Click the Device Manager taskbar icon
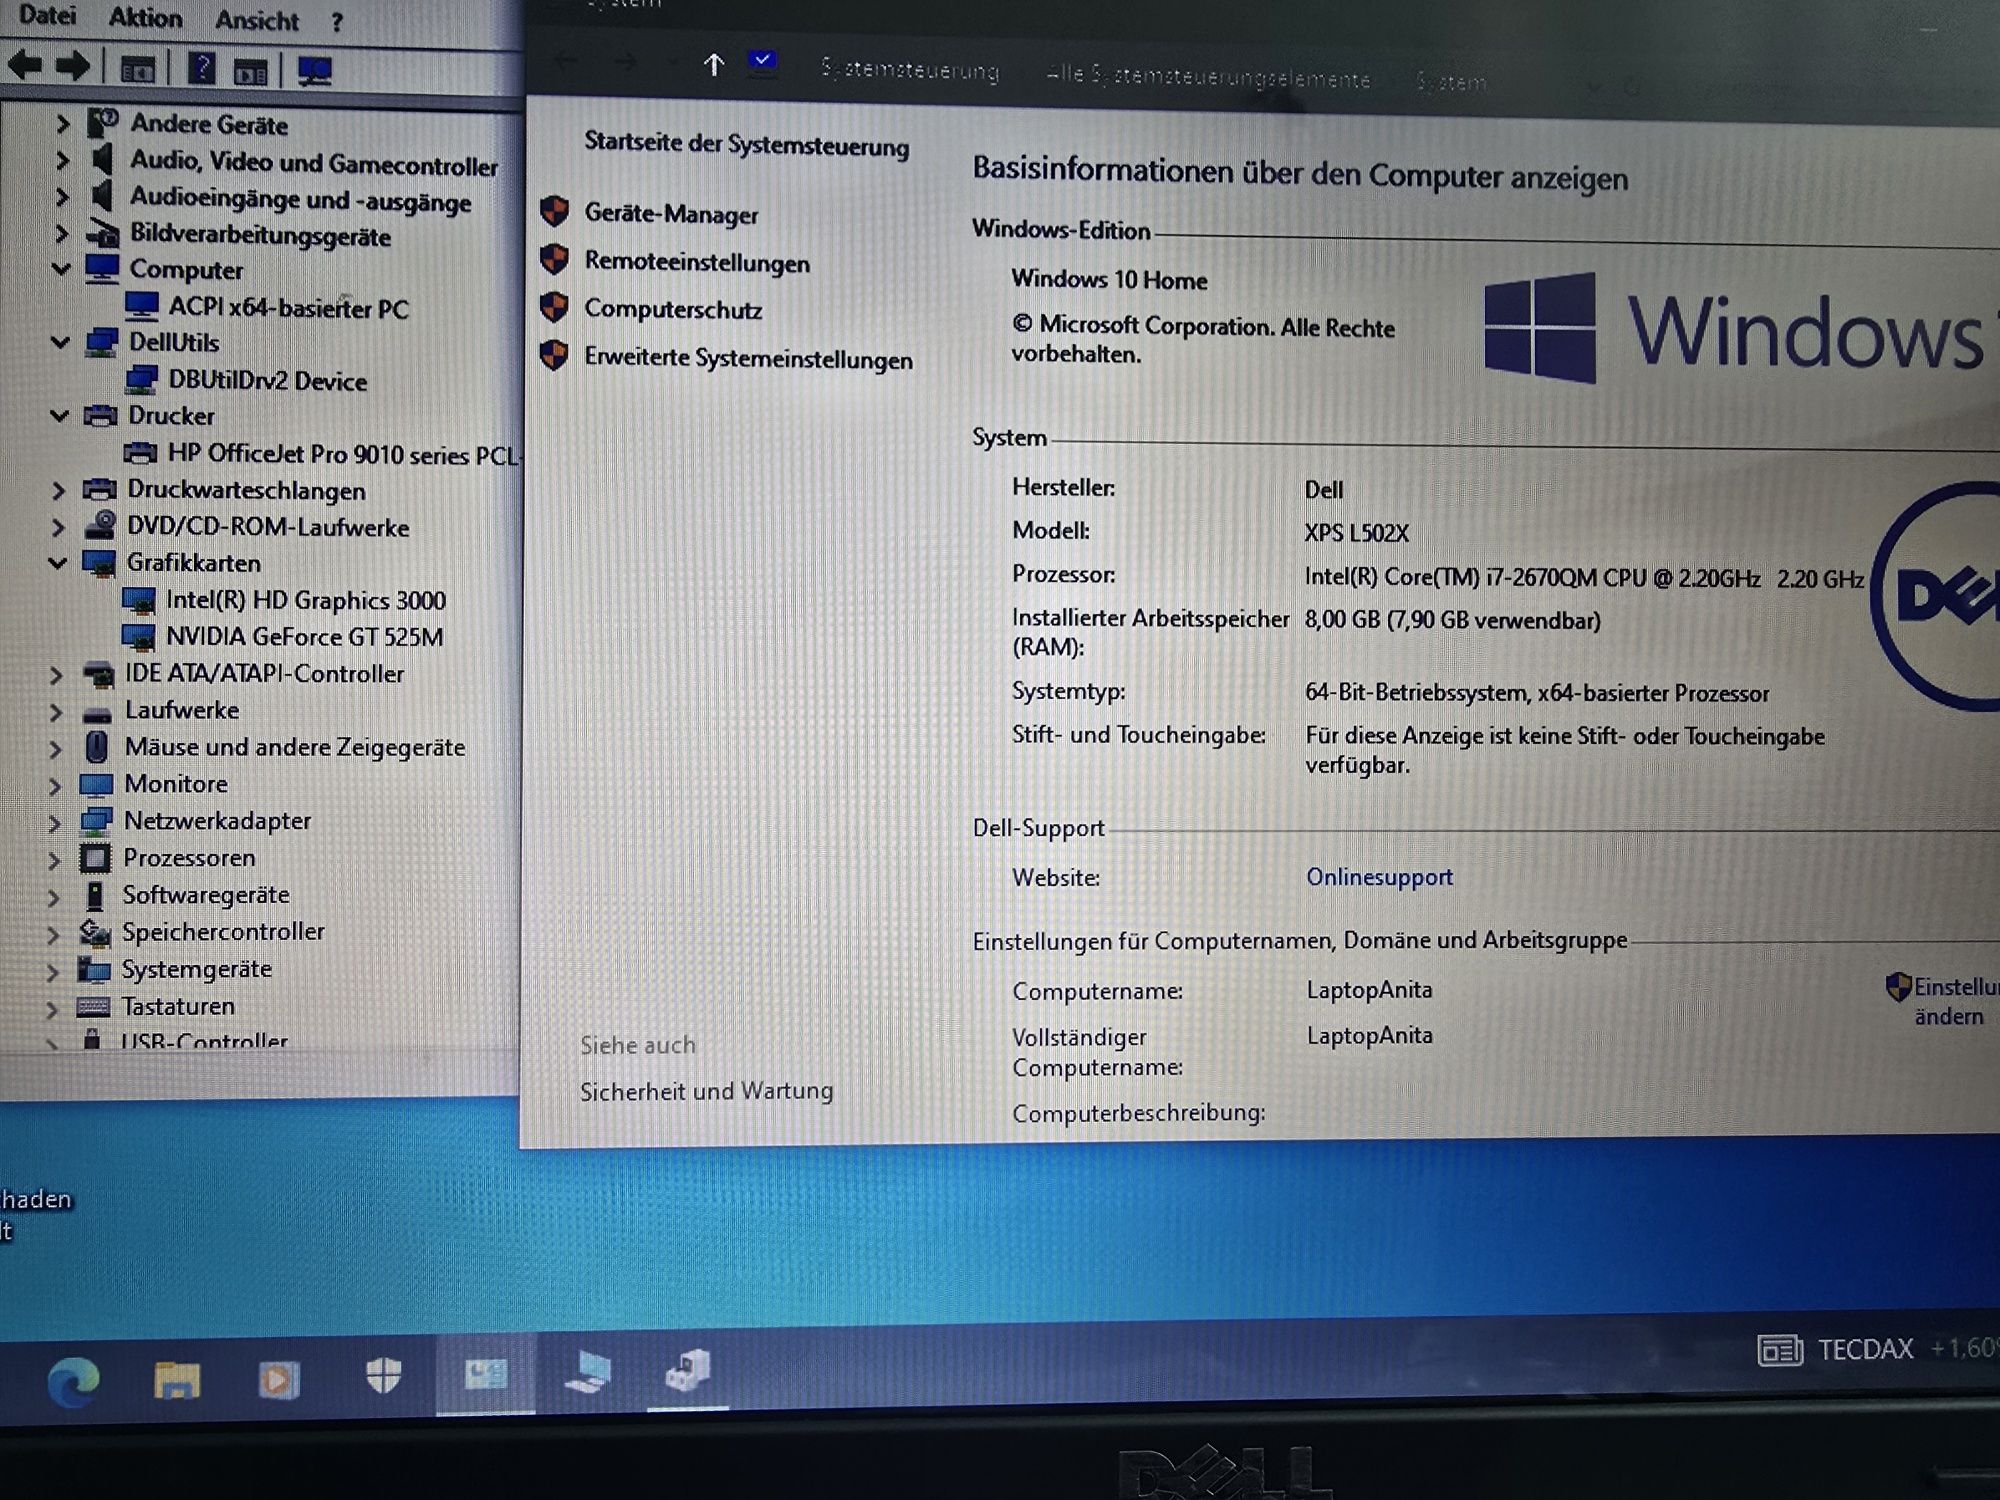This screenshot has width=2000, height=1500. point(688,1370)
